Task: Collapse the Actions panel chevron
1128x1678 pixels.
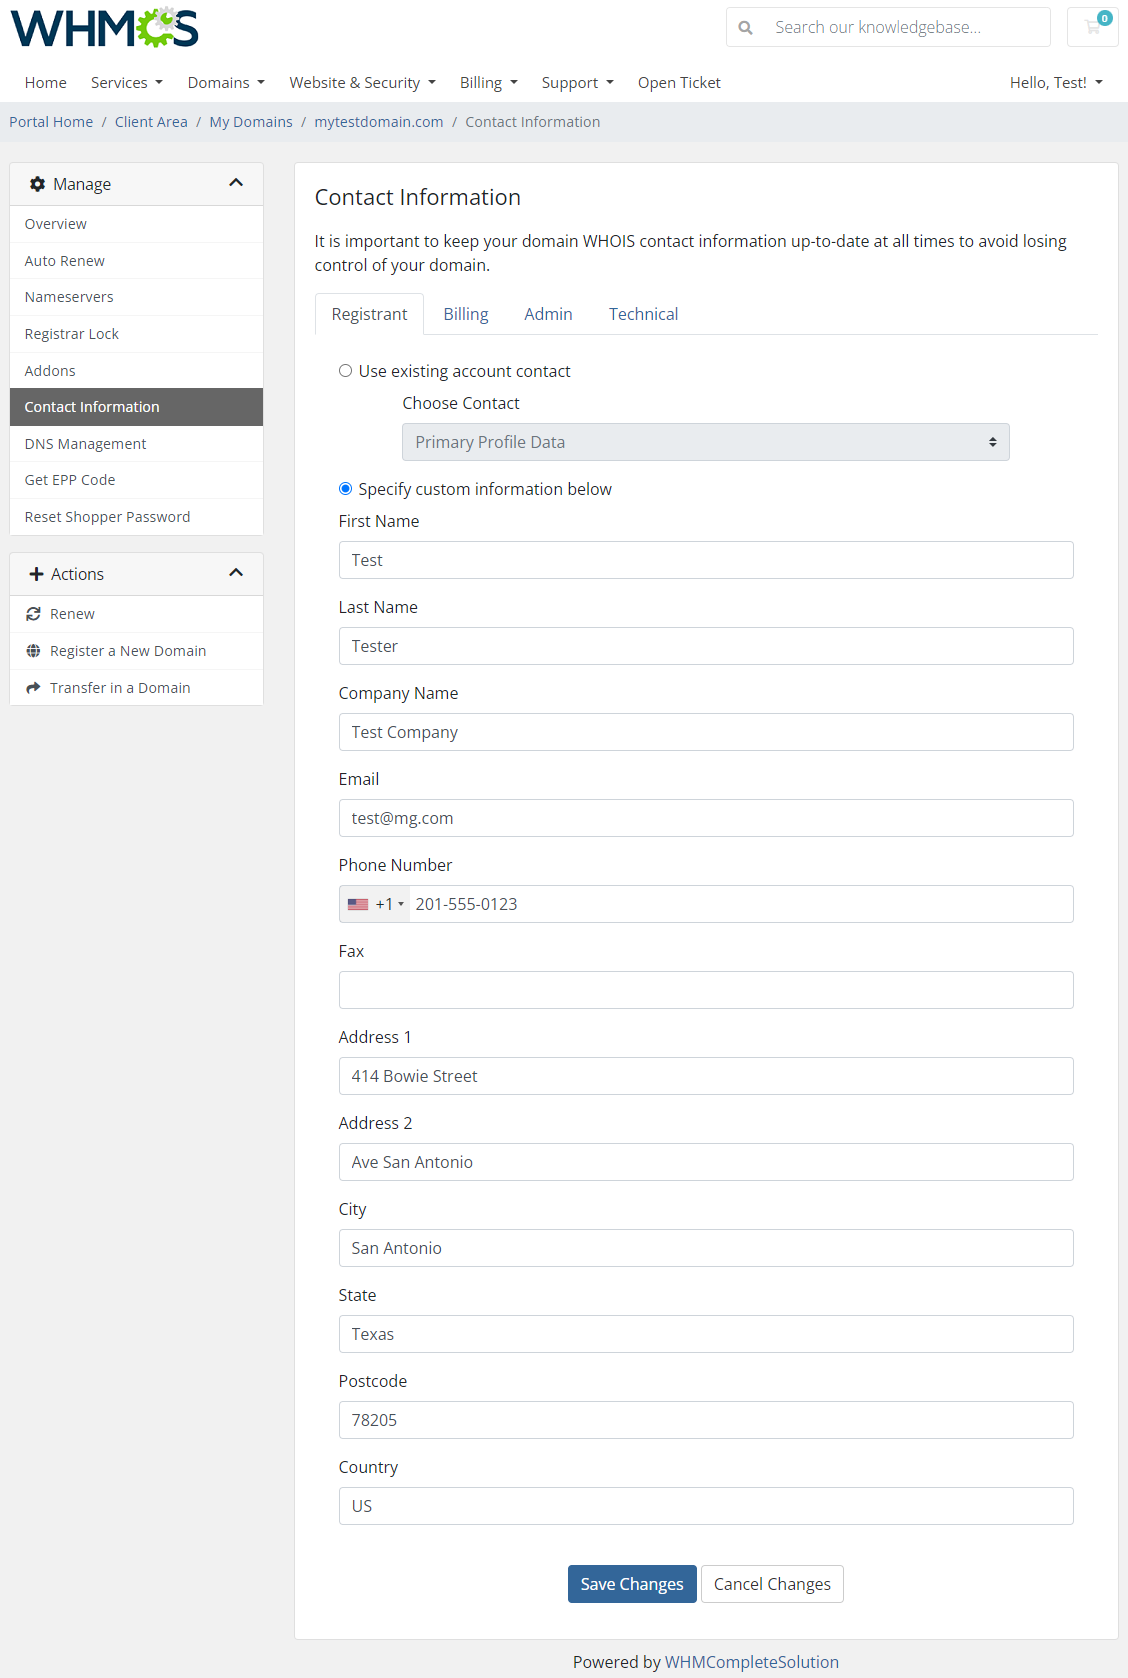Action: click(236, 573)
